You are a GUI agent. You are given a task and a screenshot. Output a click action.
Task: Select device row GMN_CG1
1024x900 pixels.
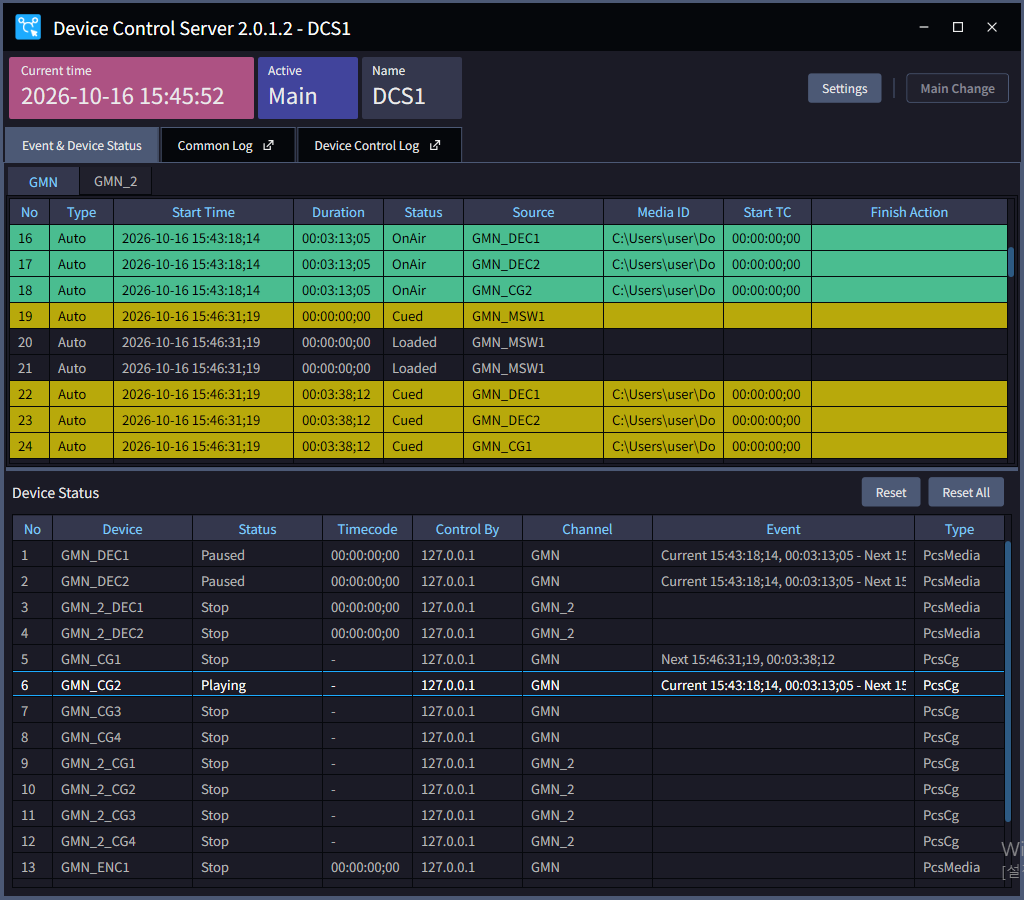point(508,659)
